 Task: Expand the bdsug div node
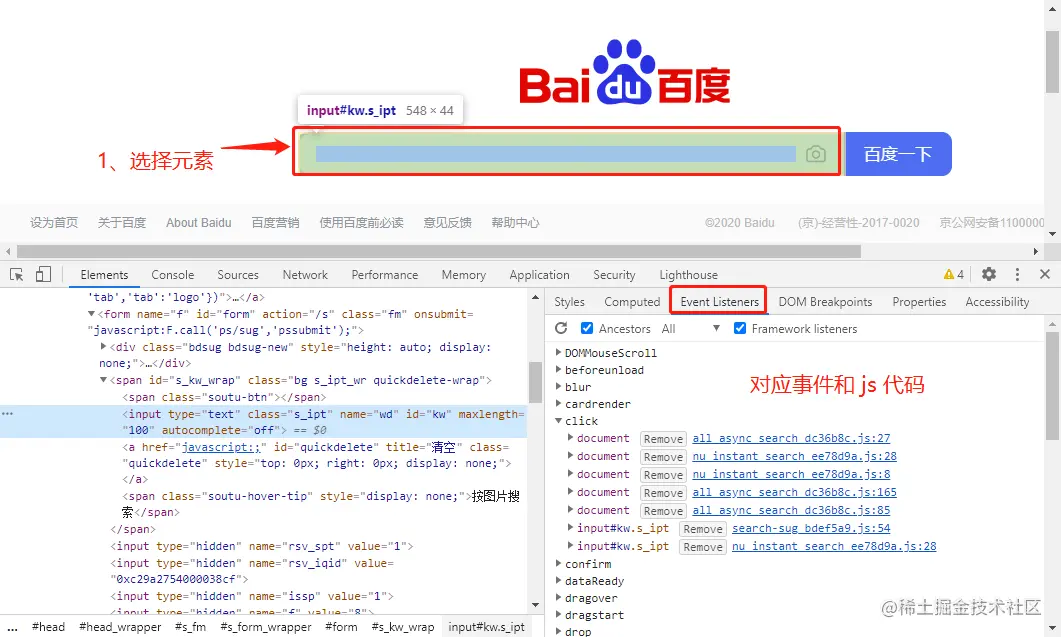pyautogui.click(x=104, y=347)
